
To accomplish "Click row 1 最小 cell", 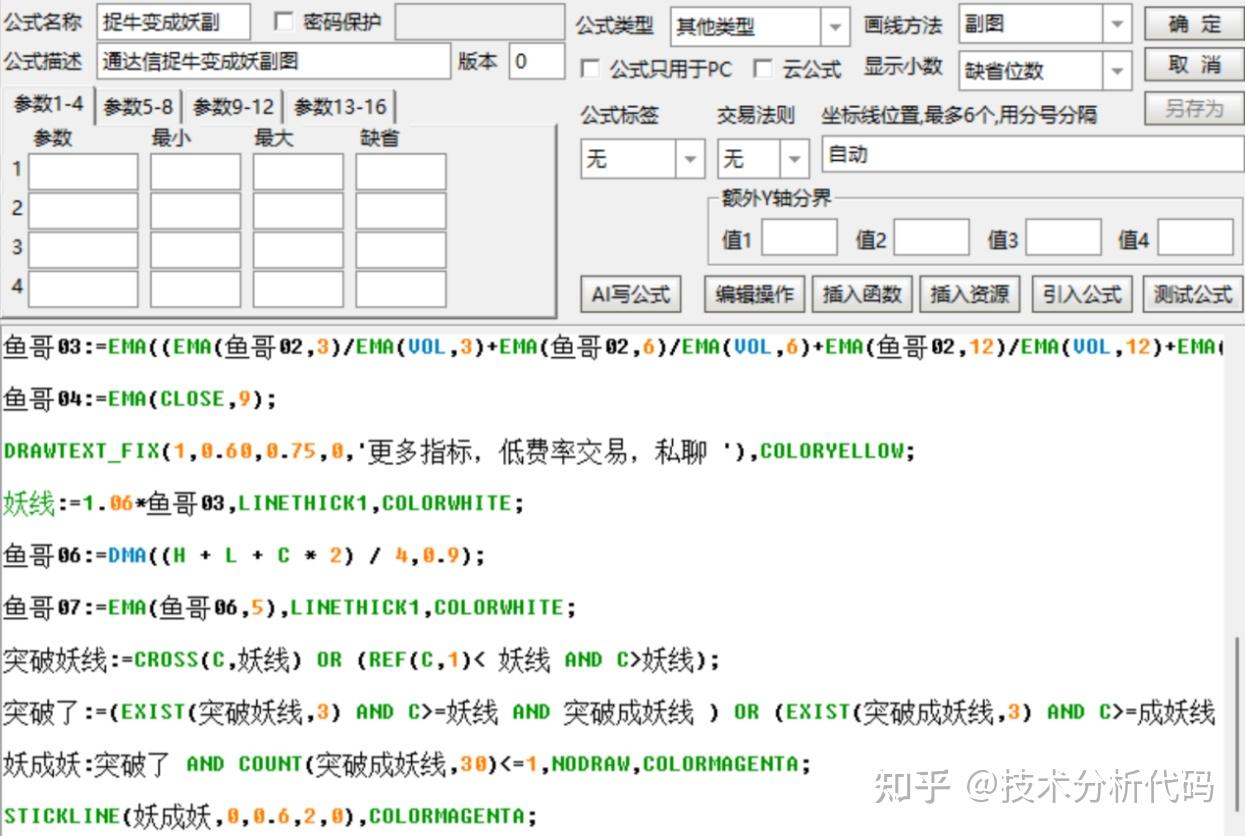I will point(196,172).
